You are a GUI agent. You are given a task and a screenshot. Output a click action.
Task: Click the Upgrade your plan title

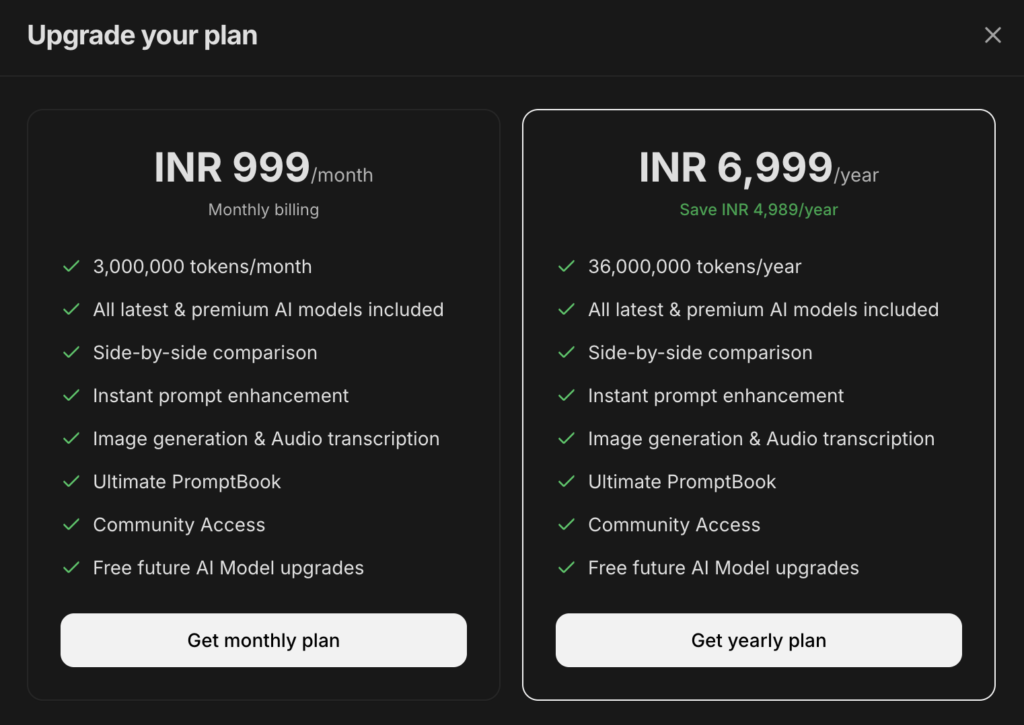142,34
